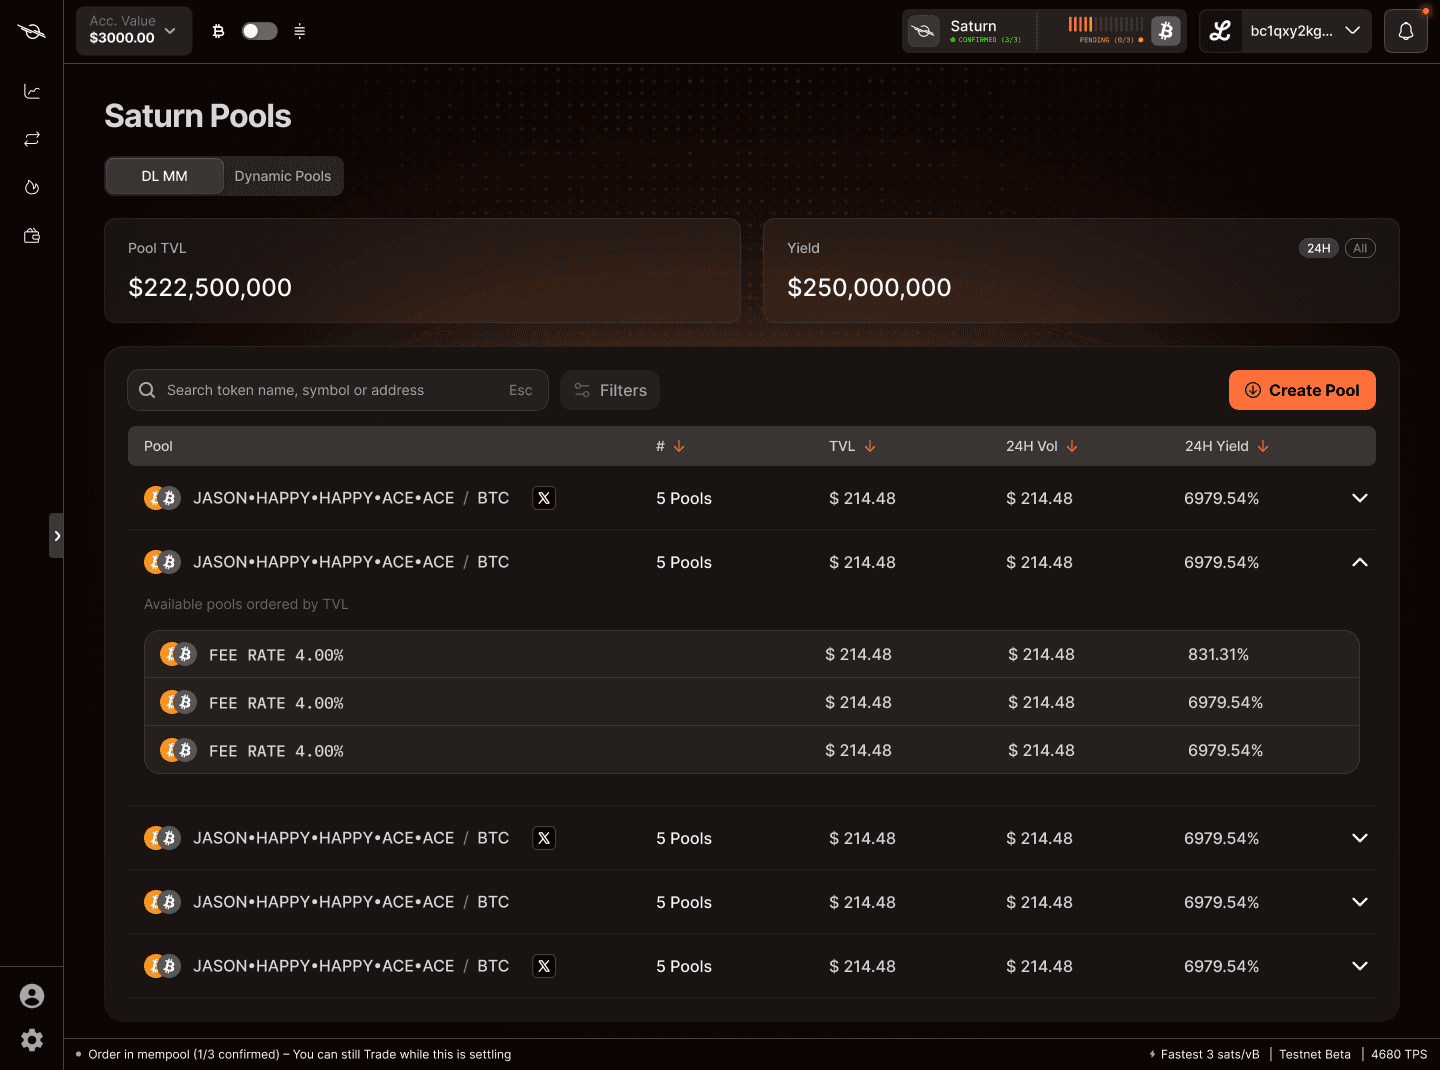Click the magnifier icon in search box

[147, 390]
